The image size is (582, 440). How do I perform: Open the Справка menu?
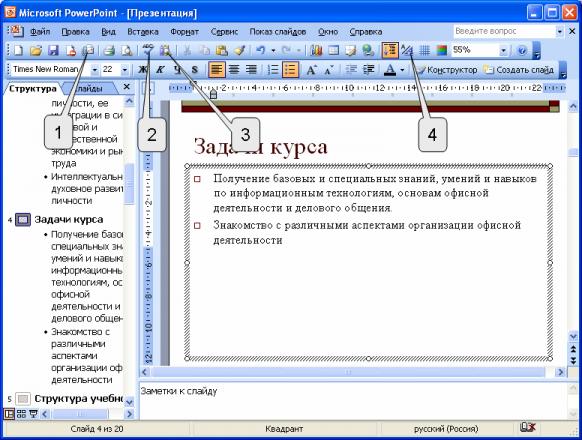point(366,32)
